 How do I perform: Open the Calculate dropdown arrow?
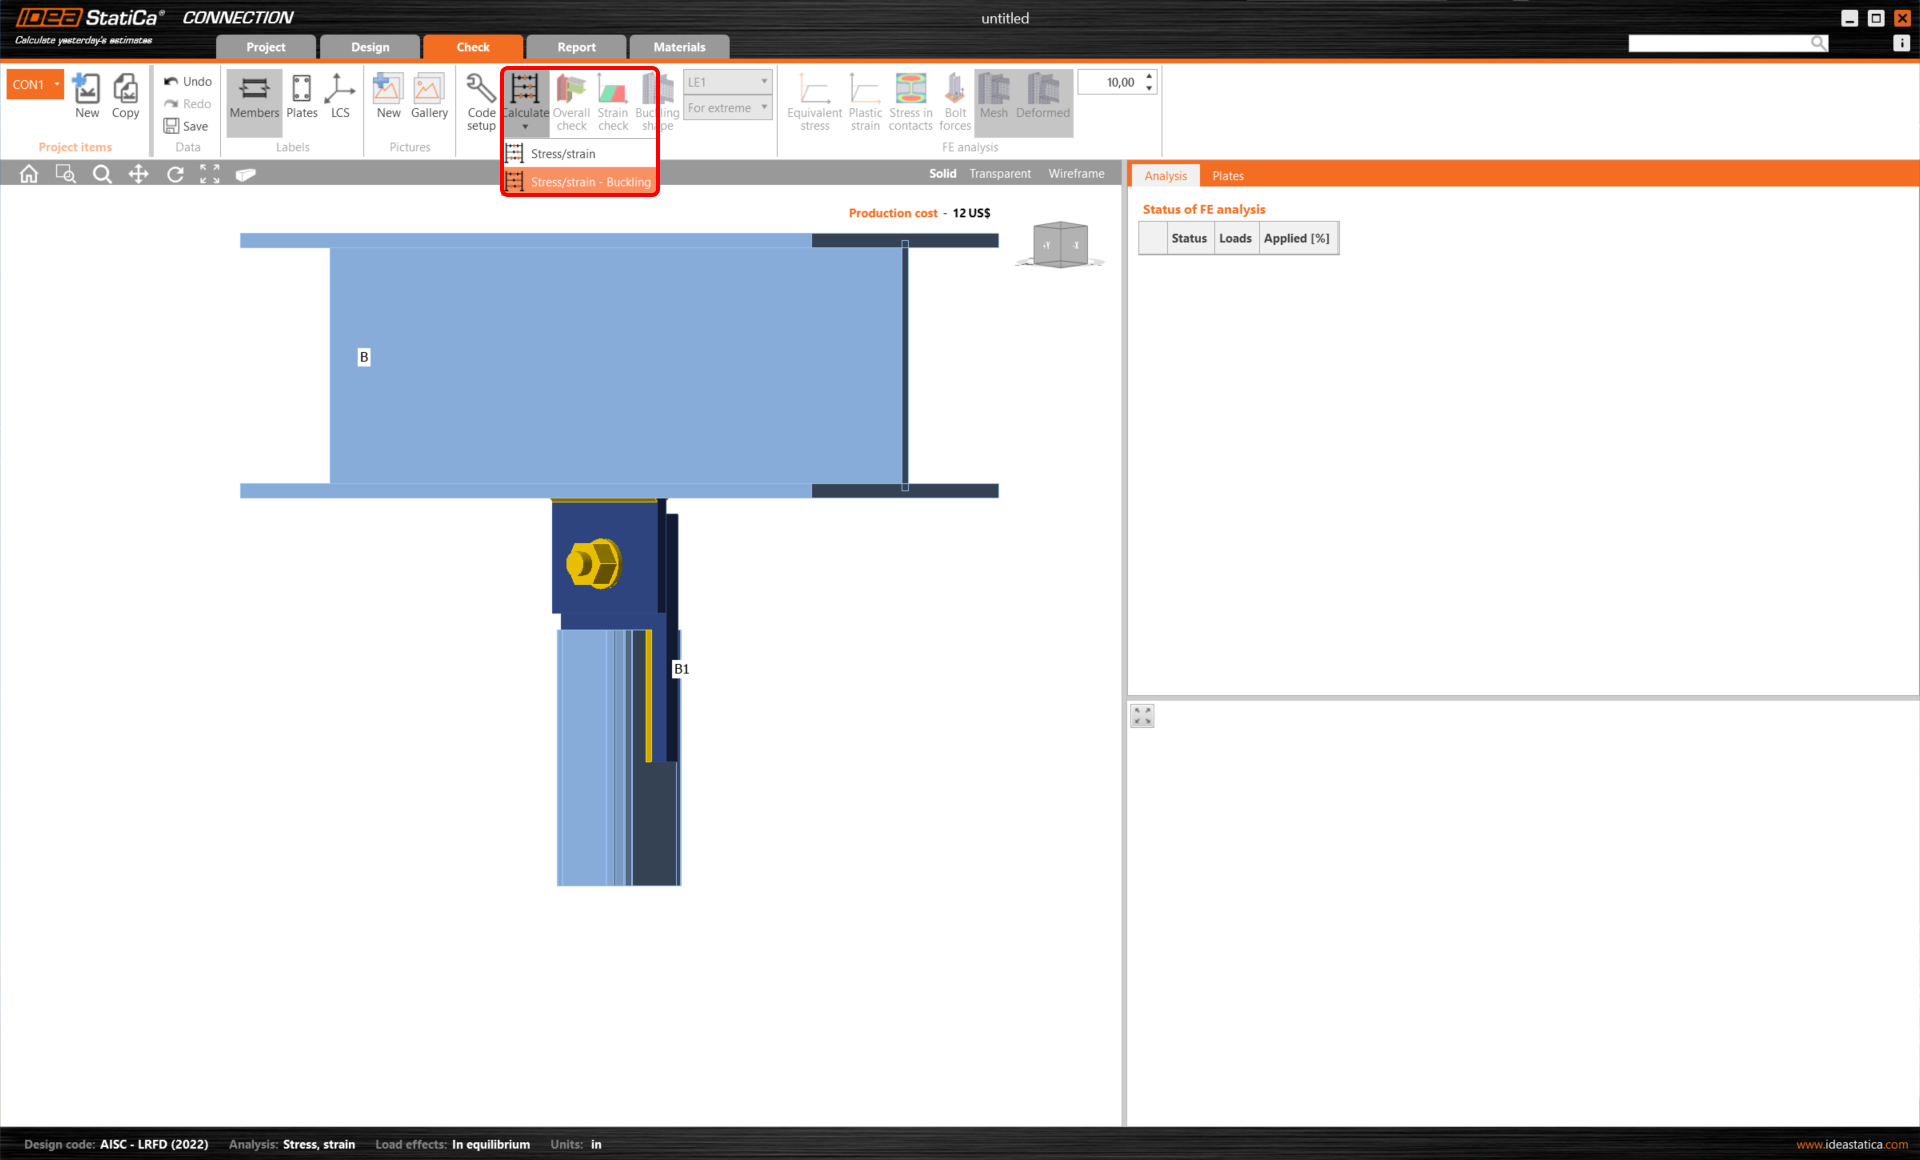pyautogui.click(x=525, y=127)
